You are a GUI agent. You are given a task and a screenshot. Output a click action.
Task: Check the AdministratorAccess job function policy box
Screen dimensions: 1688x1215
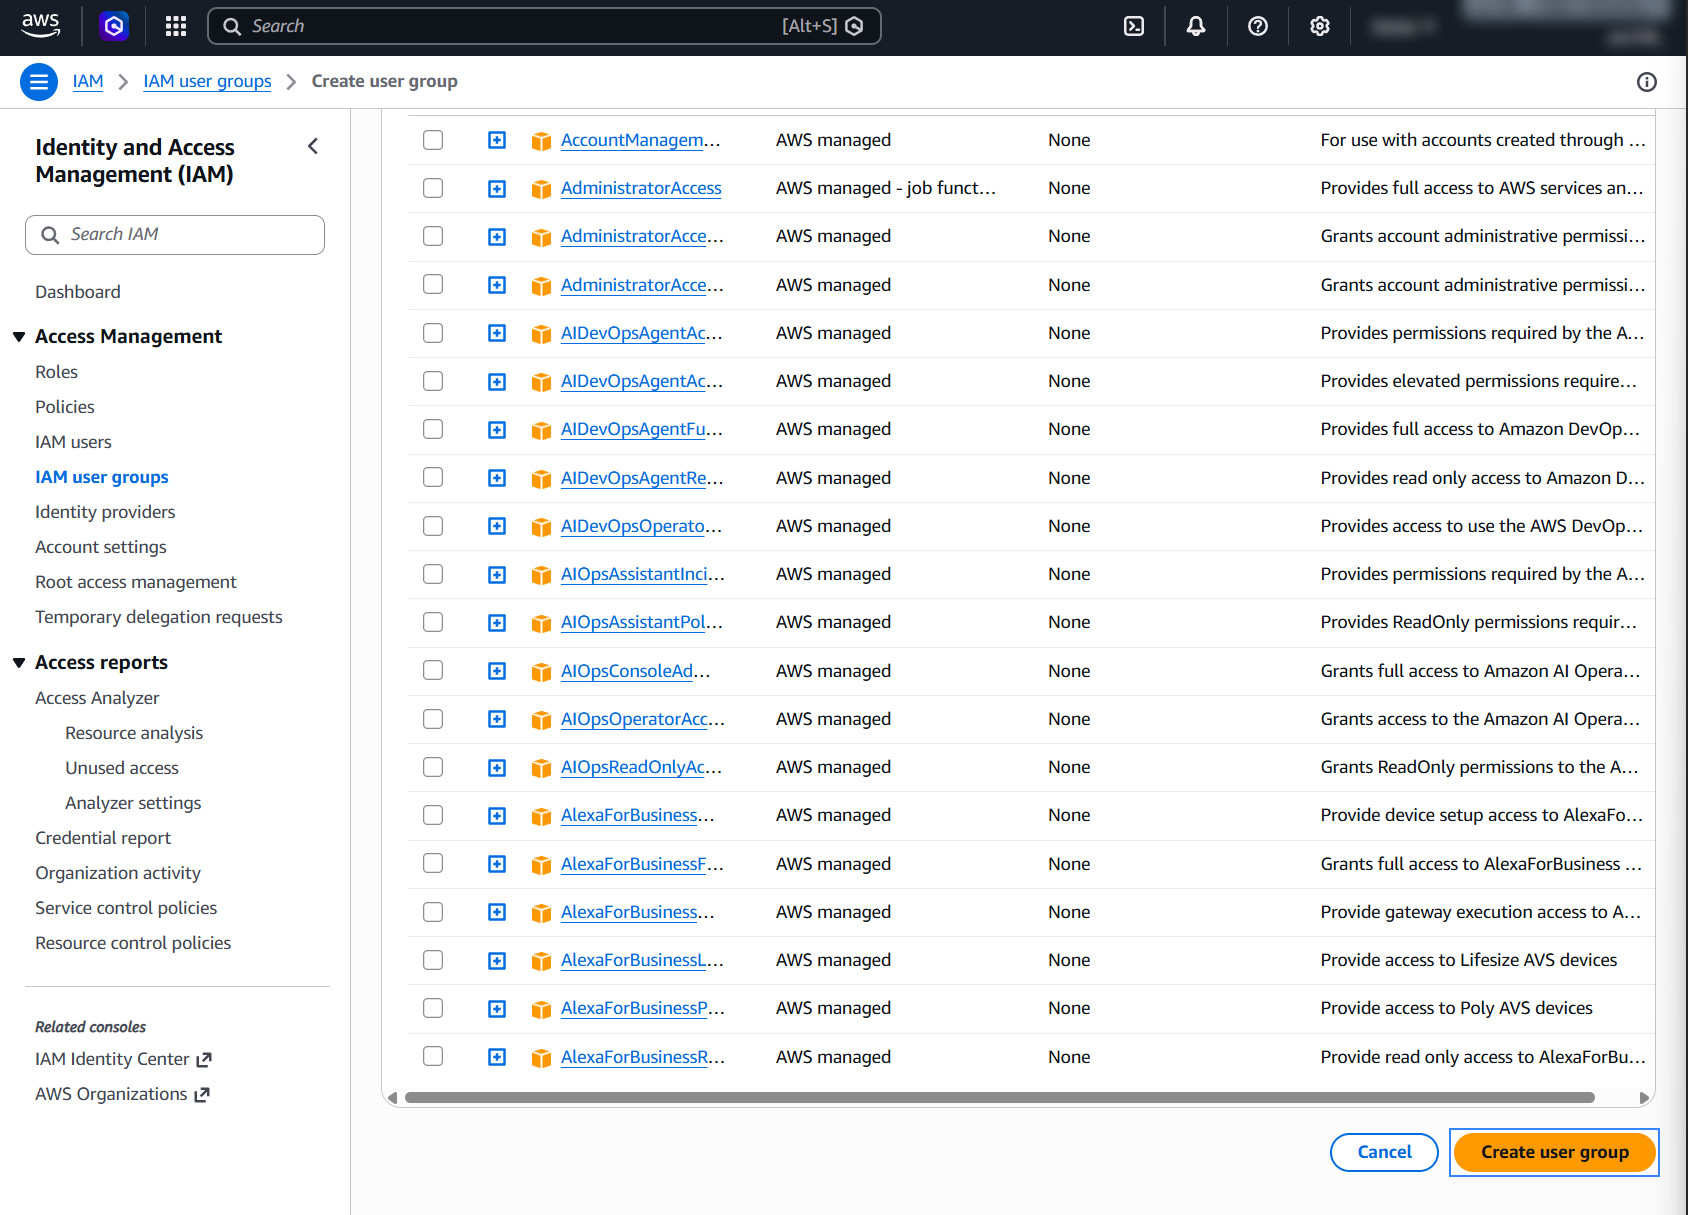(433, 188)
